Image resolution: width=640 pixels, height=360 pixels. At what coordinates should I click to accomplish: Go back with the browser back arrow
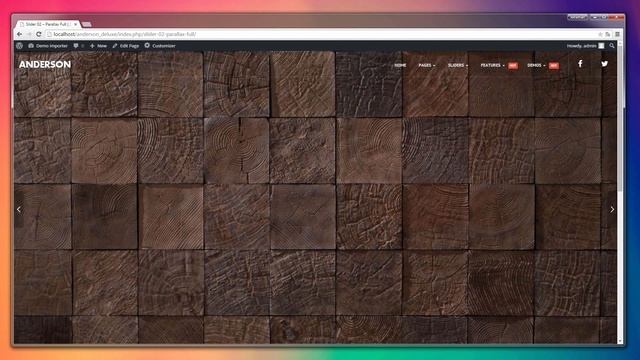pos(19,34)
